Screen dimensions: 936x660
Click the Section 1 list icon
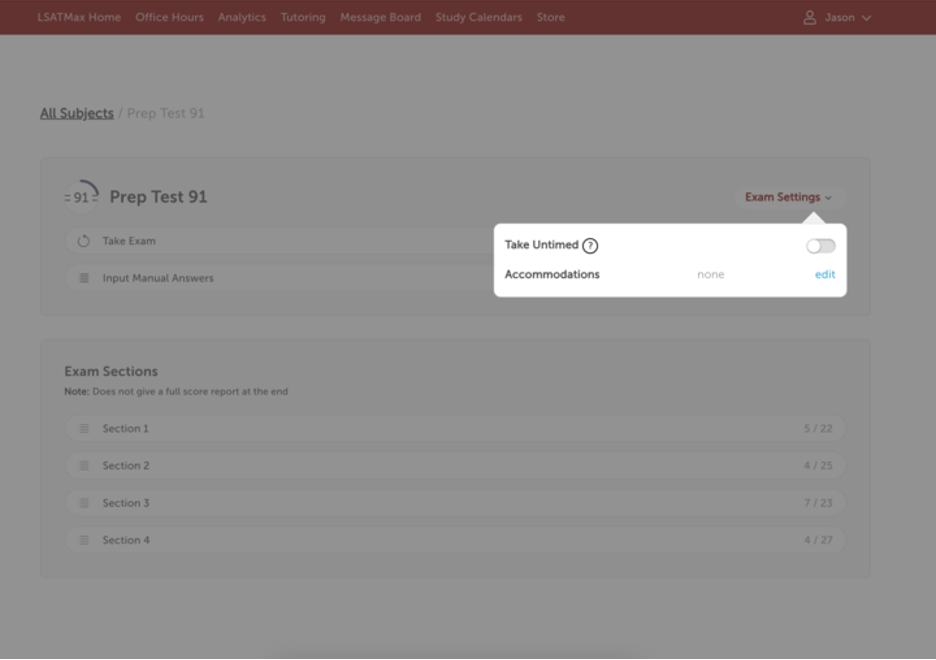[x=84, y=428]
